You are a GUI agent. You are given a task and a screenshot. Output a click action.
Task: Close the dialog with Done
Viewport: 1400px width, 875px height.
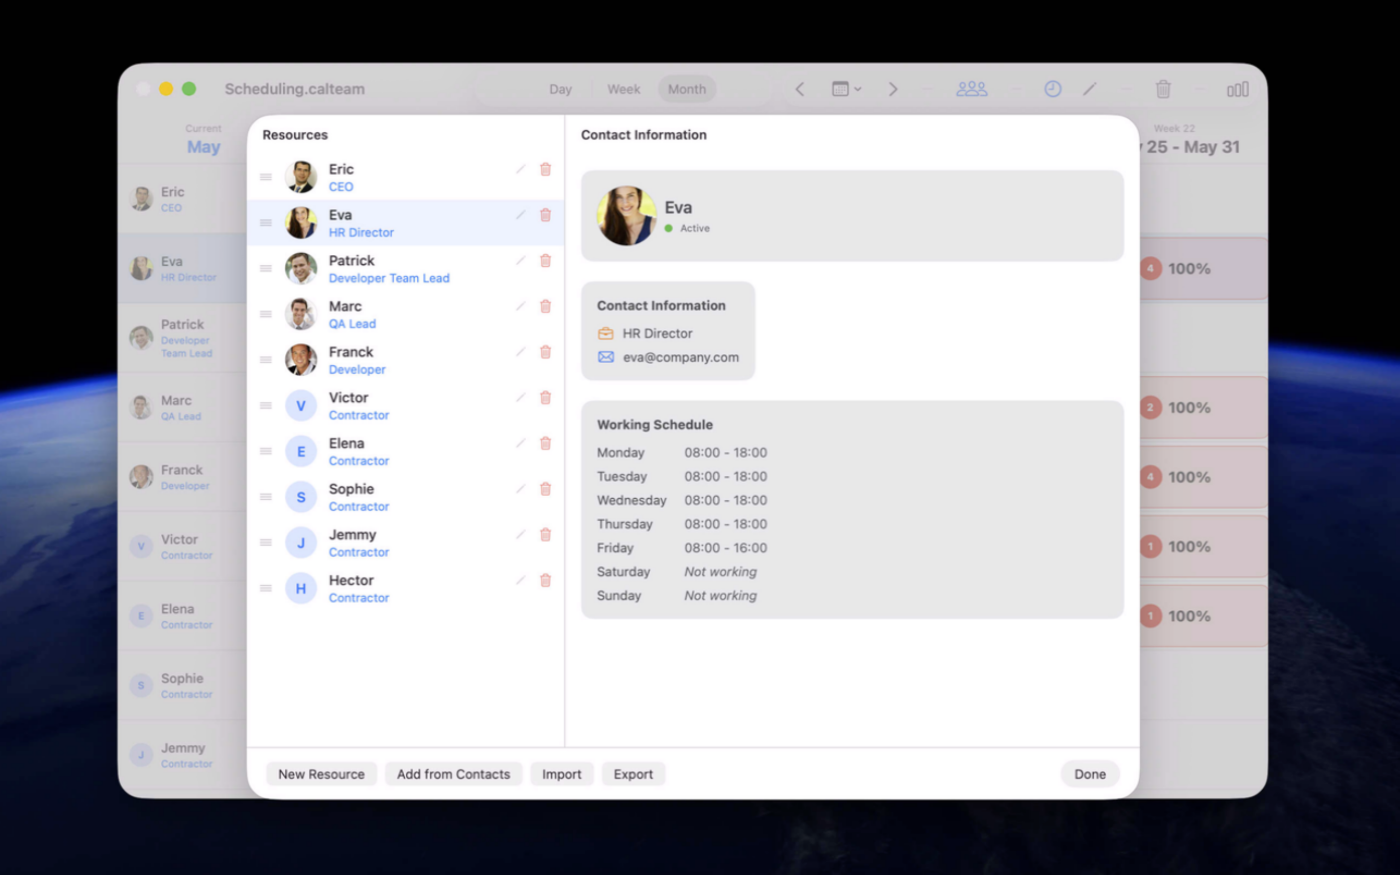1090,774
